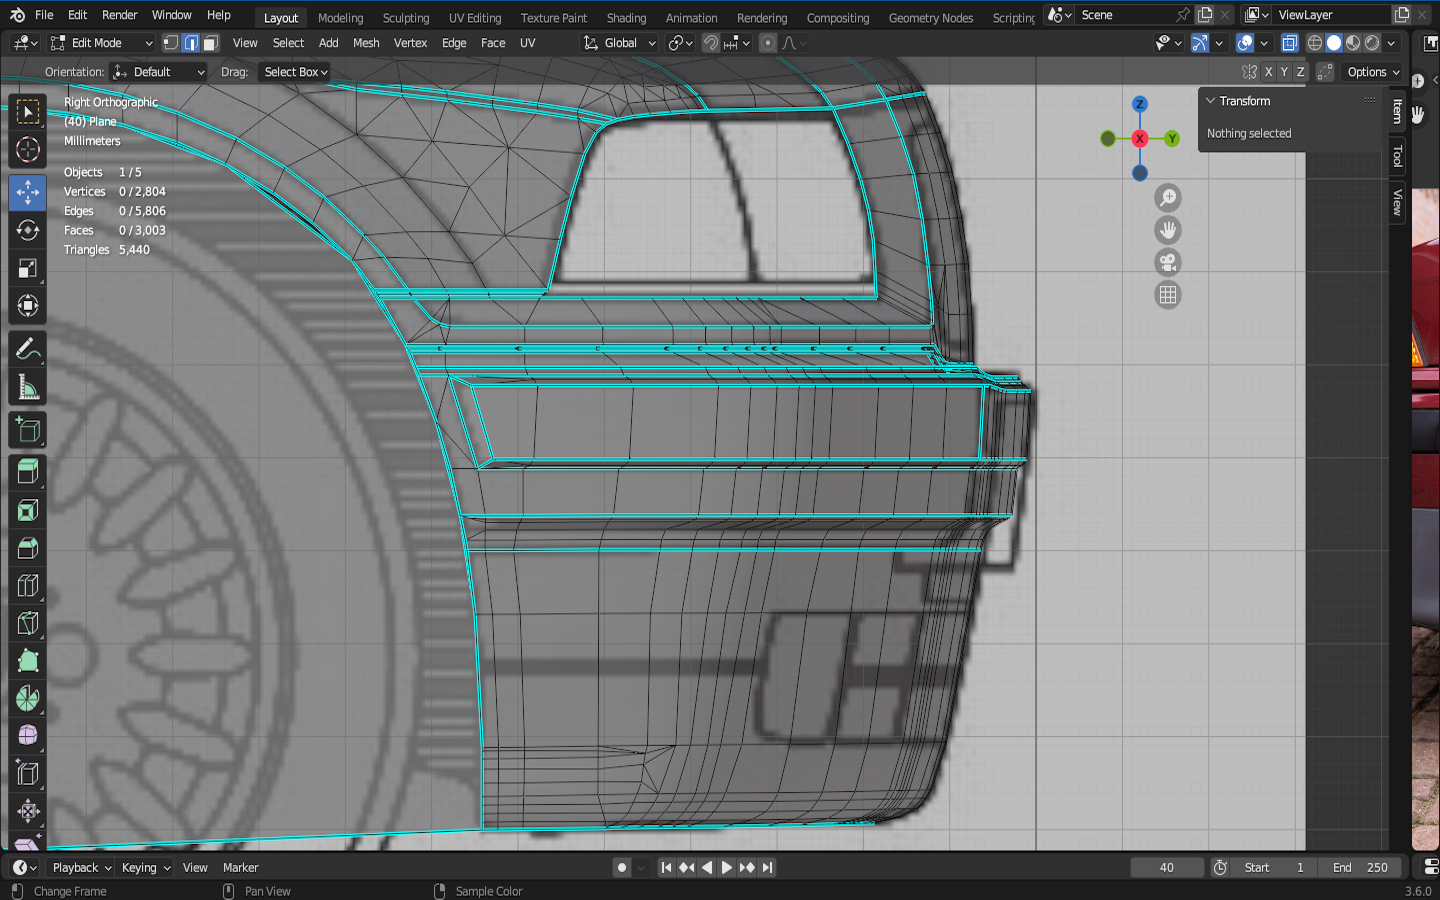1440x900 pixels.
Task: Switch to face select mode
Action: 210,43
